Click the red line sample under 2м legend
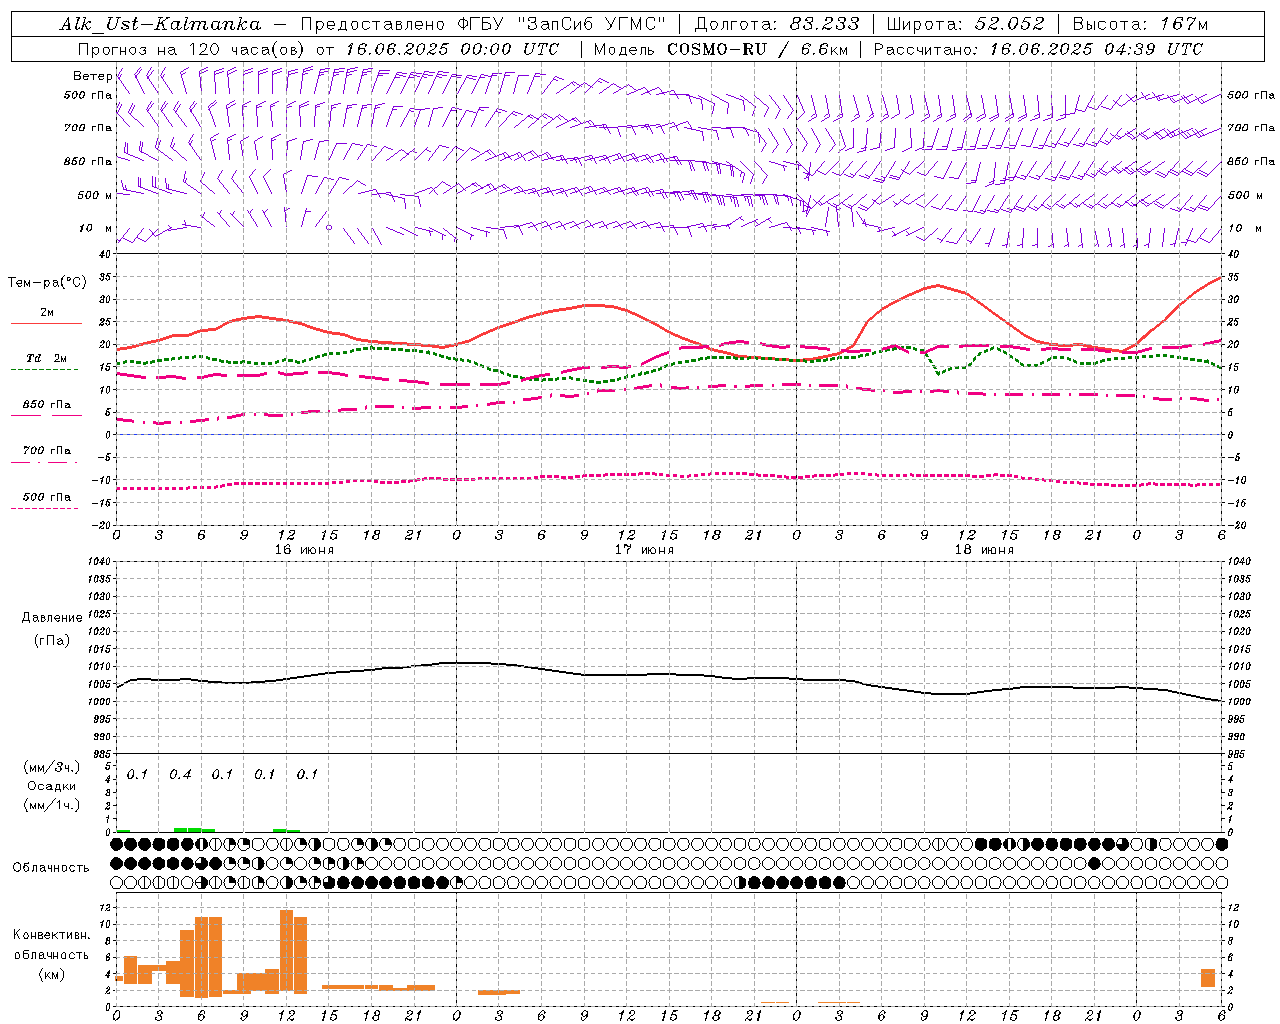The image size is (1280, 1024). click(46, 323)
